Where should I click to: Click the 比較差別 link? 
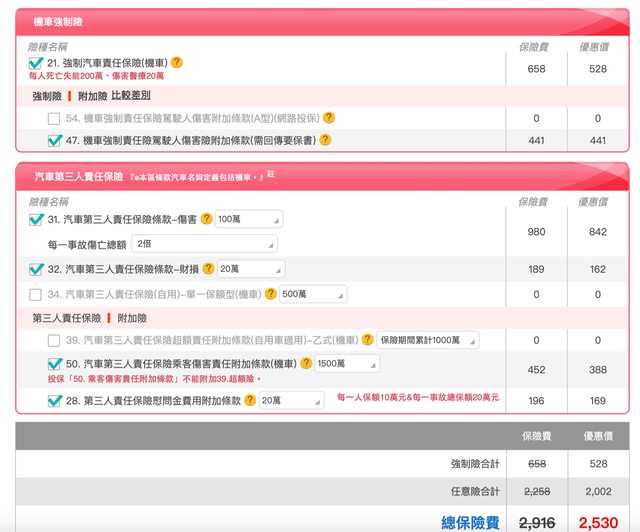131,95
